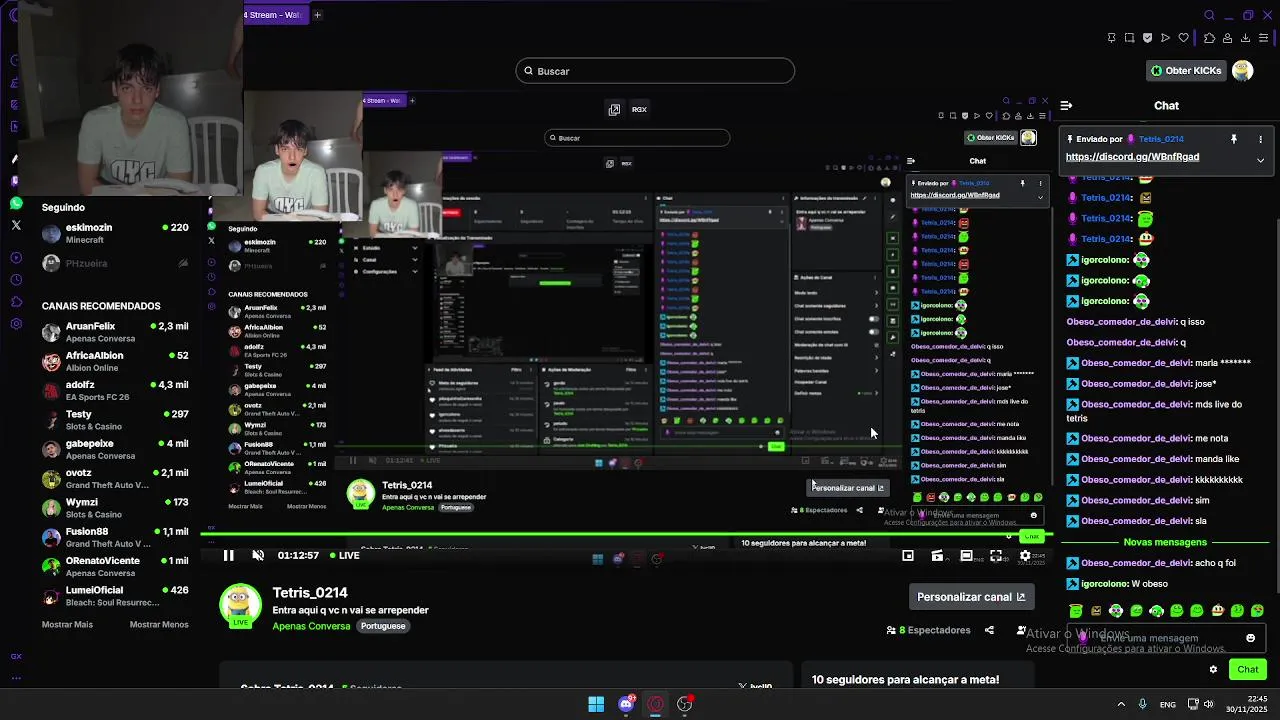Open the AfricaAlbion recommended channel
This screenshot has width=1280, height=720.
(x=115, y=361)
